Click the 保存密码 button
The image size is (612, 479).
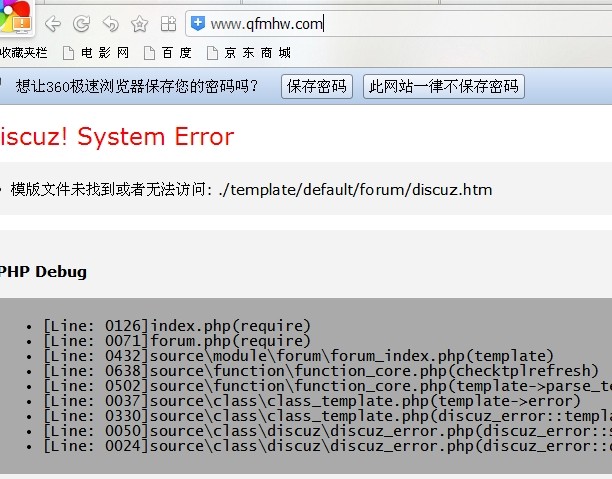317,86
